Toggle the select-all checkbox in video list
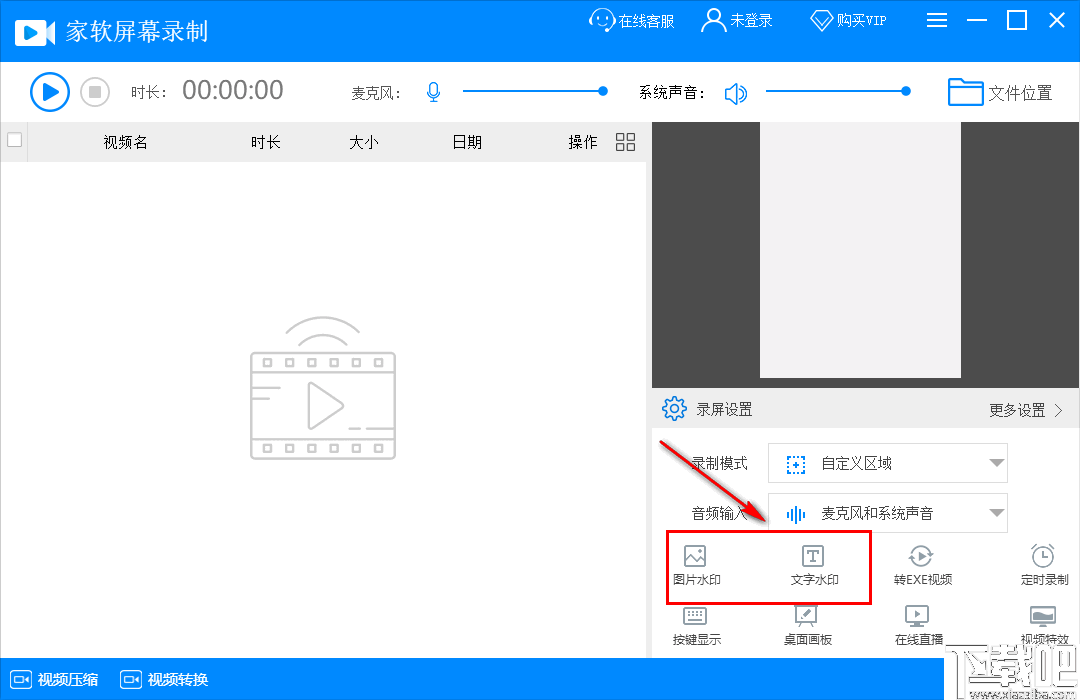Screen dimensions: 1080x700 point(14,141)
